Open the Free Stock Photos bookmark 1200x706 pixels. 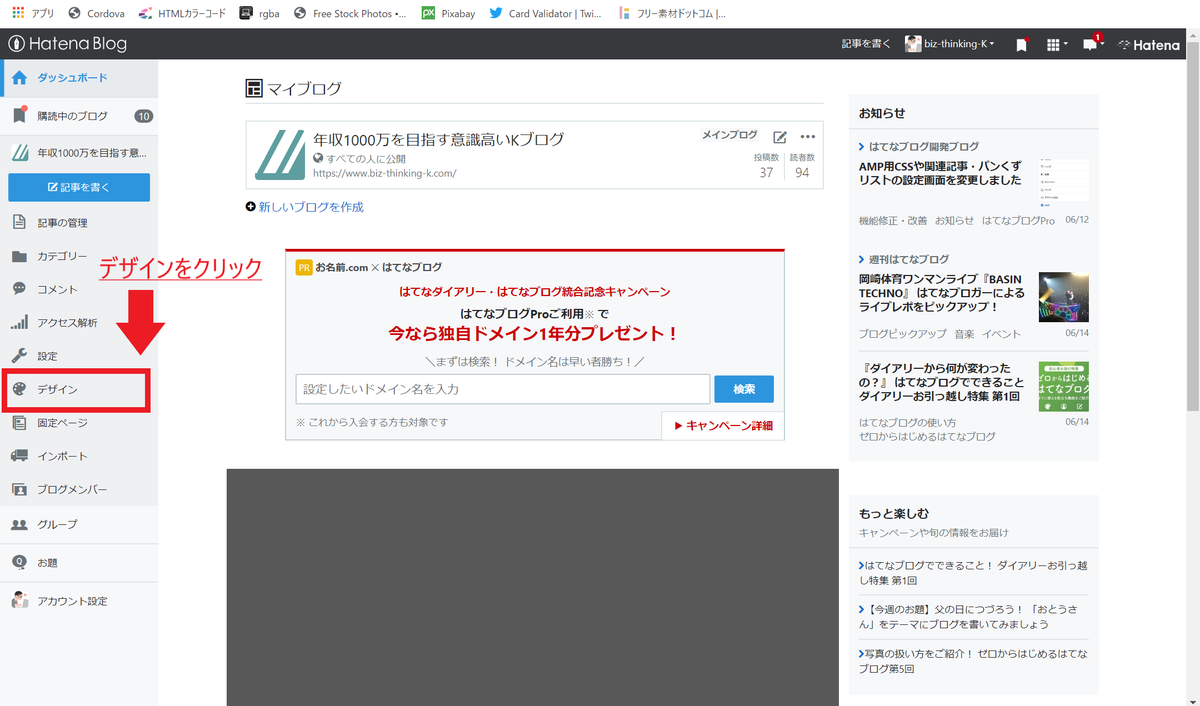(x=350, y=14)
